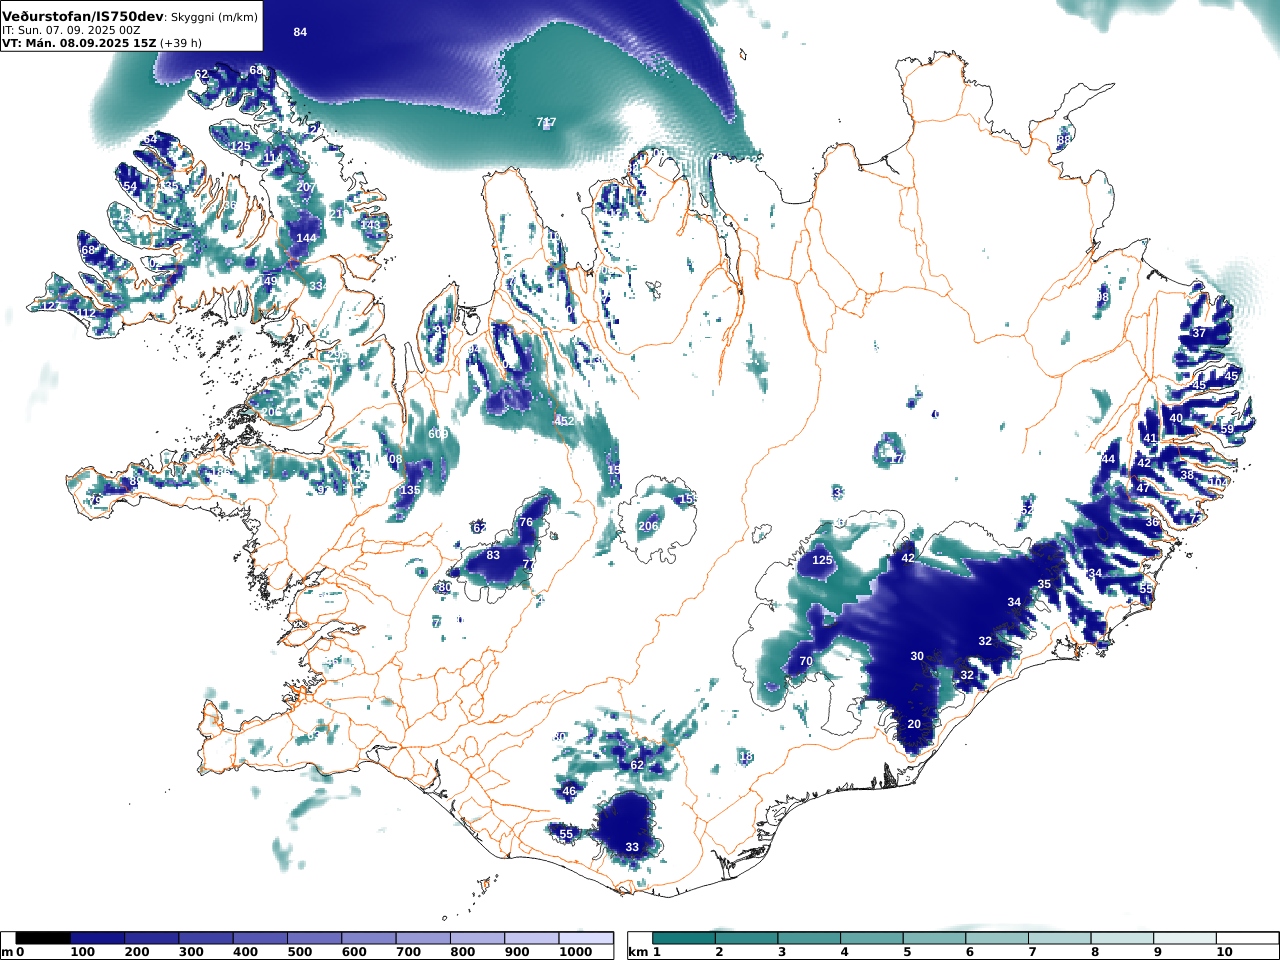1280x960 pixels.
Task: Click the 'Skyggni (m/km)' label
Action: 213,18
